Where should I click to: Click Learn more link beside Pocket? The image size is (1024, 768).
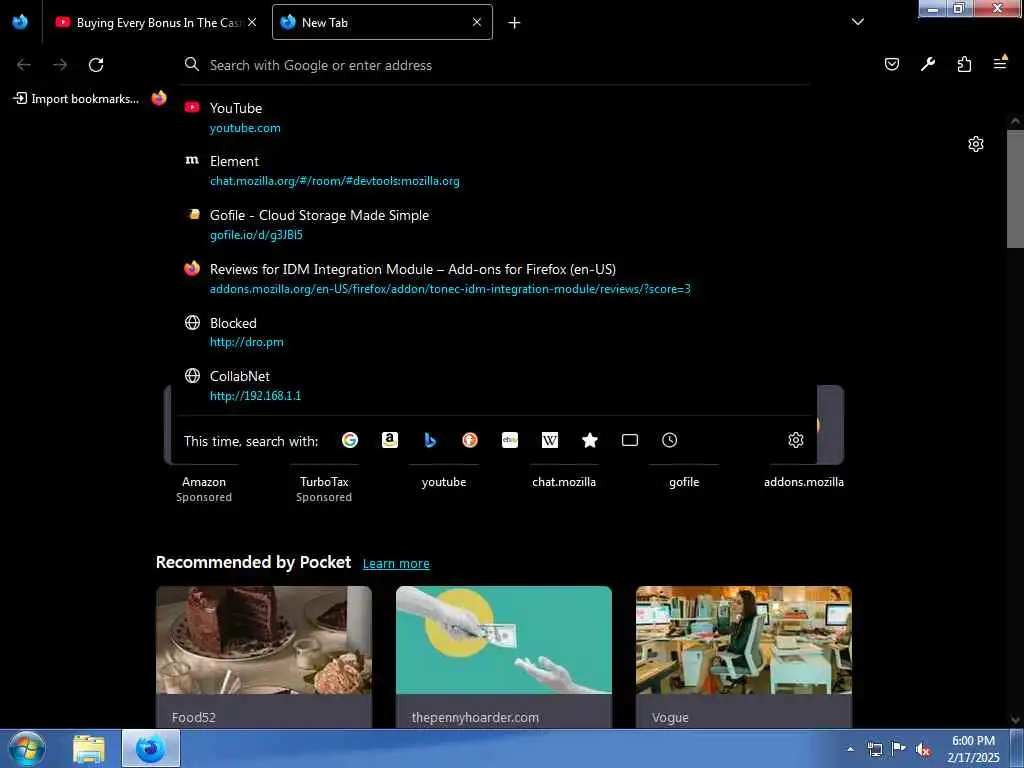tap(396, 564)
